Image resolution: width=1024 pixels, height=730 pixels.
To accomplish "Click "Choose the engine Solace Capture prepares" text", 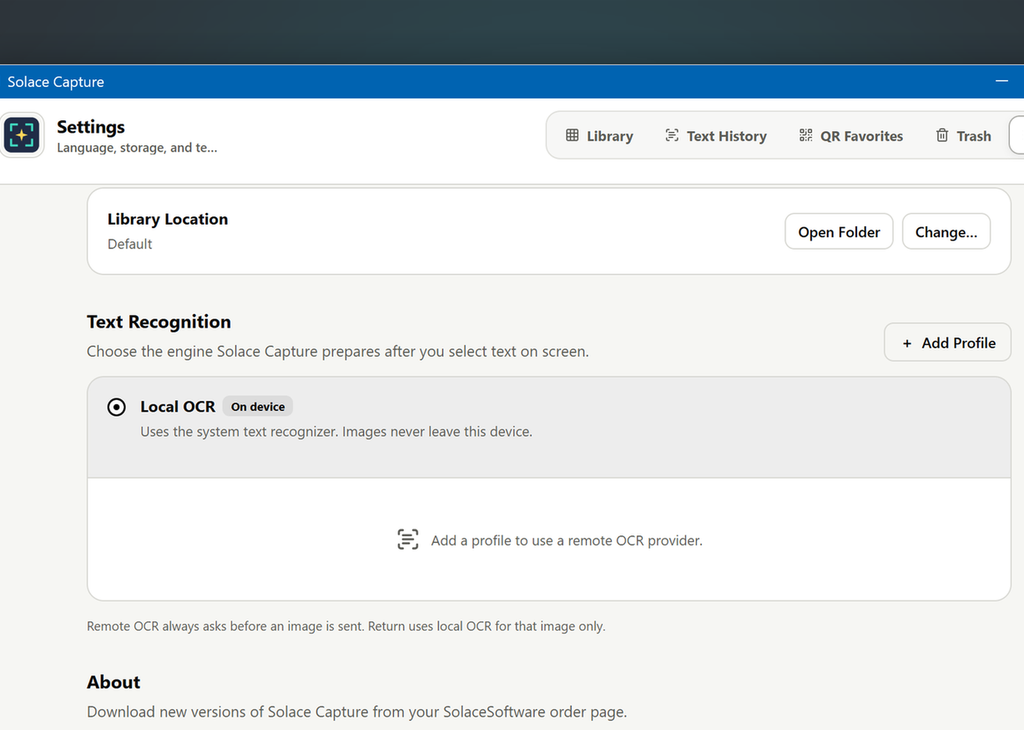I will pos(338,351).
